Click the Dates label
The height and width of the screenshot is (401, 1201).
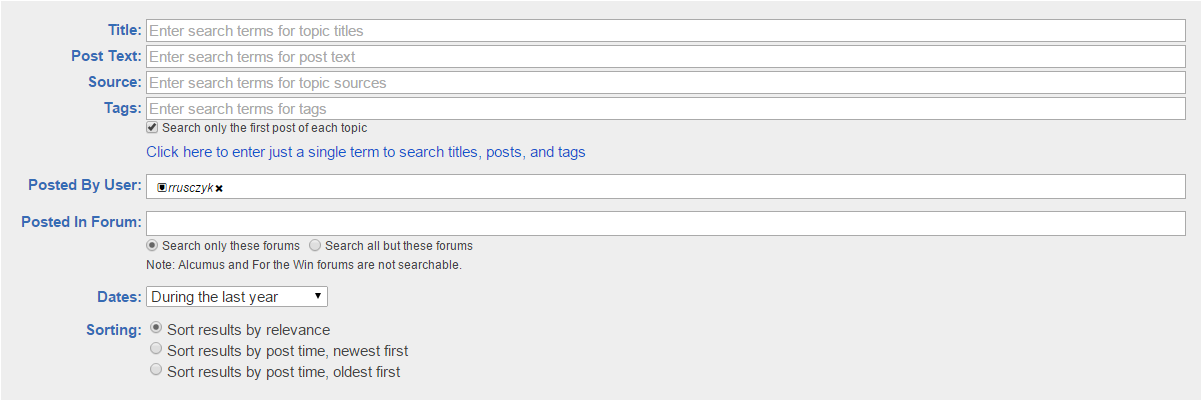(119, 297)
